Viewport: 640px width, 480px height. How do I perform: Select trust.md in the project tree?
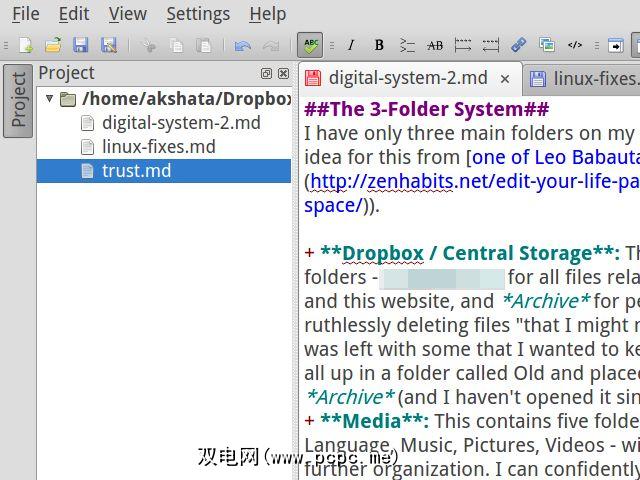tap(164, 171)
